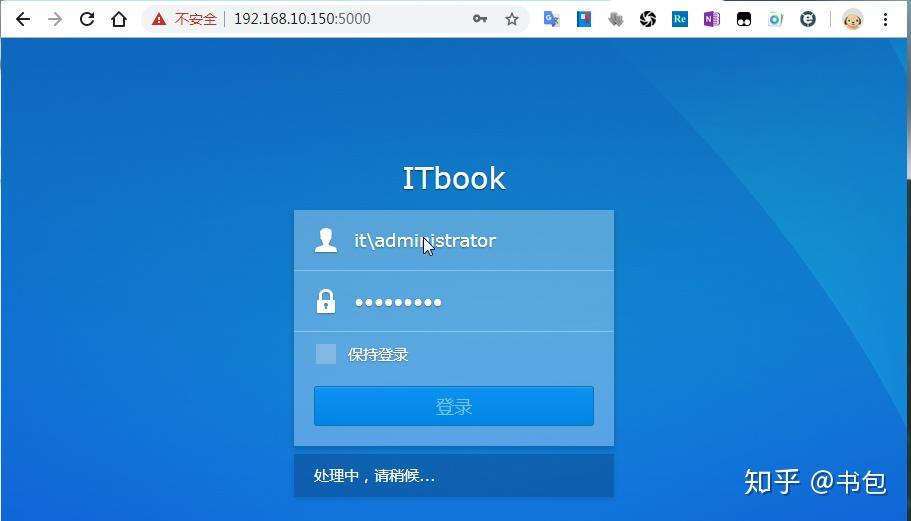Enable the 保持登录 checkbox

click(x=325, y=354)
